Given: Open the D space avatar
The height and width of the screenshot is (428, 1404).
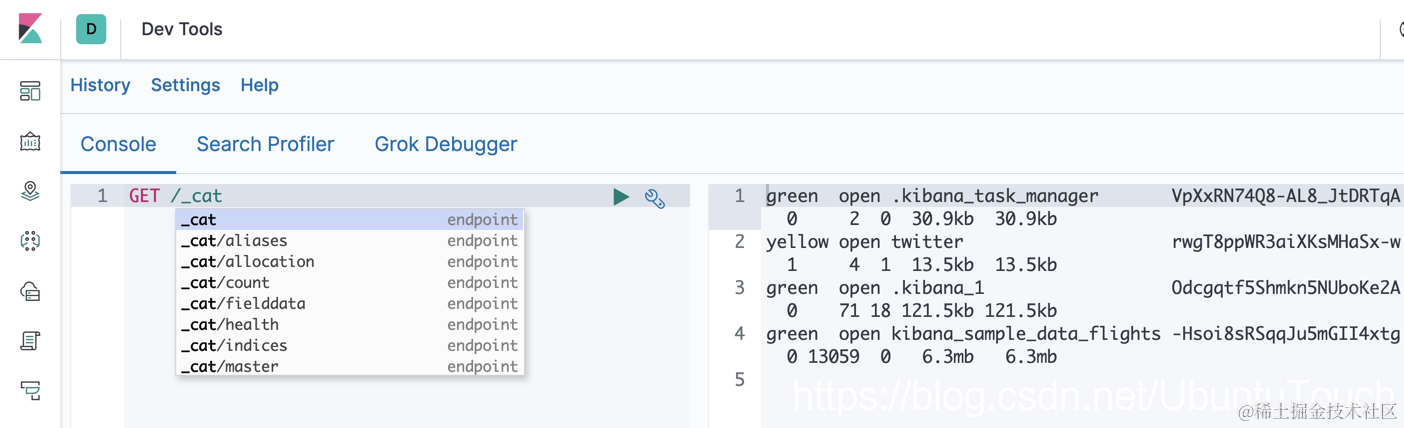Looking at the screenshot, I should (x=91, y=29).
